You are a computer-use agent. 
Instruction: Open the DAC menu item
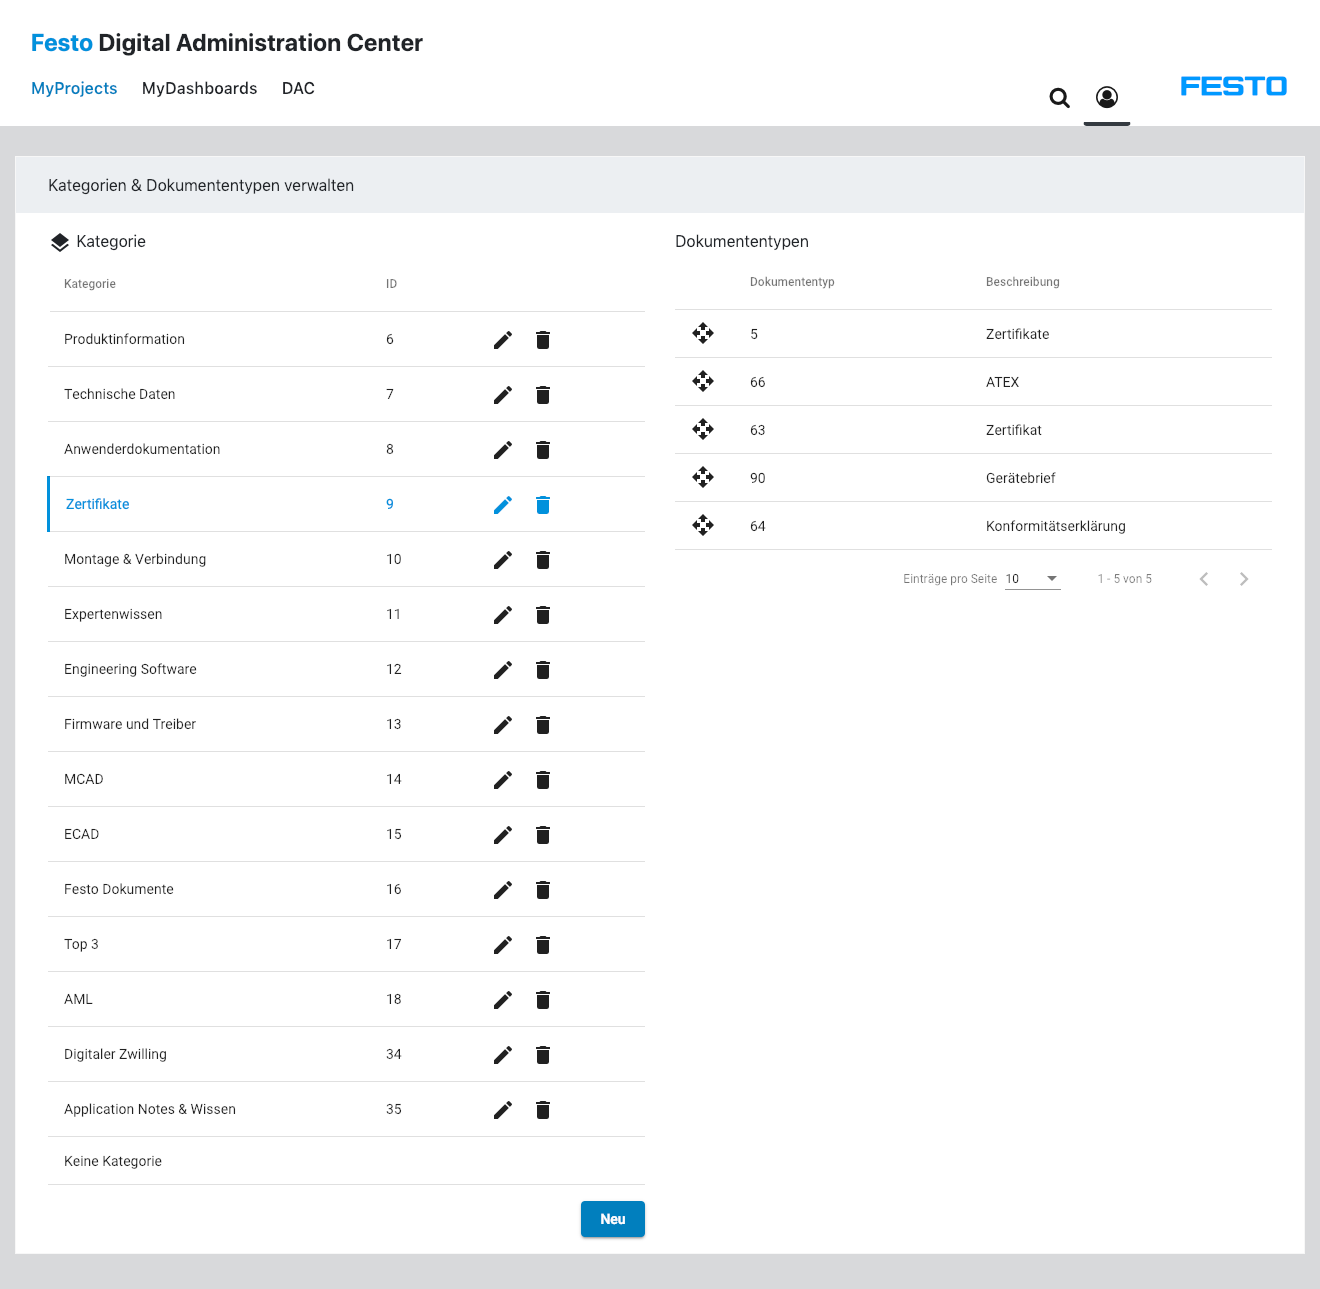pos(297,88)
